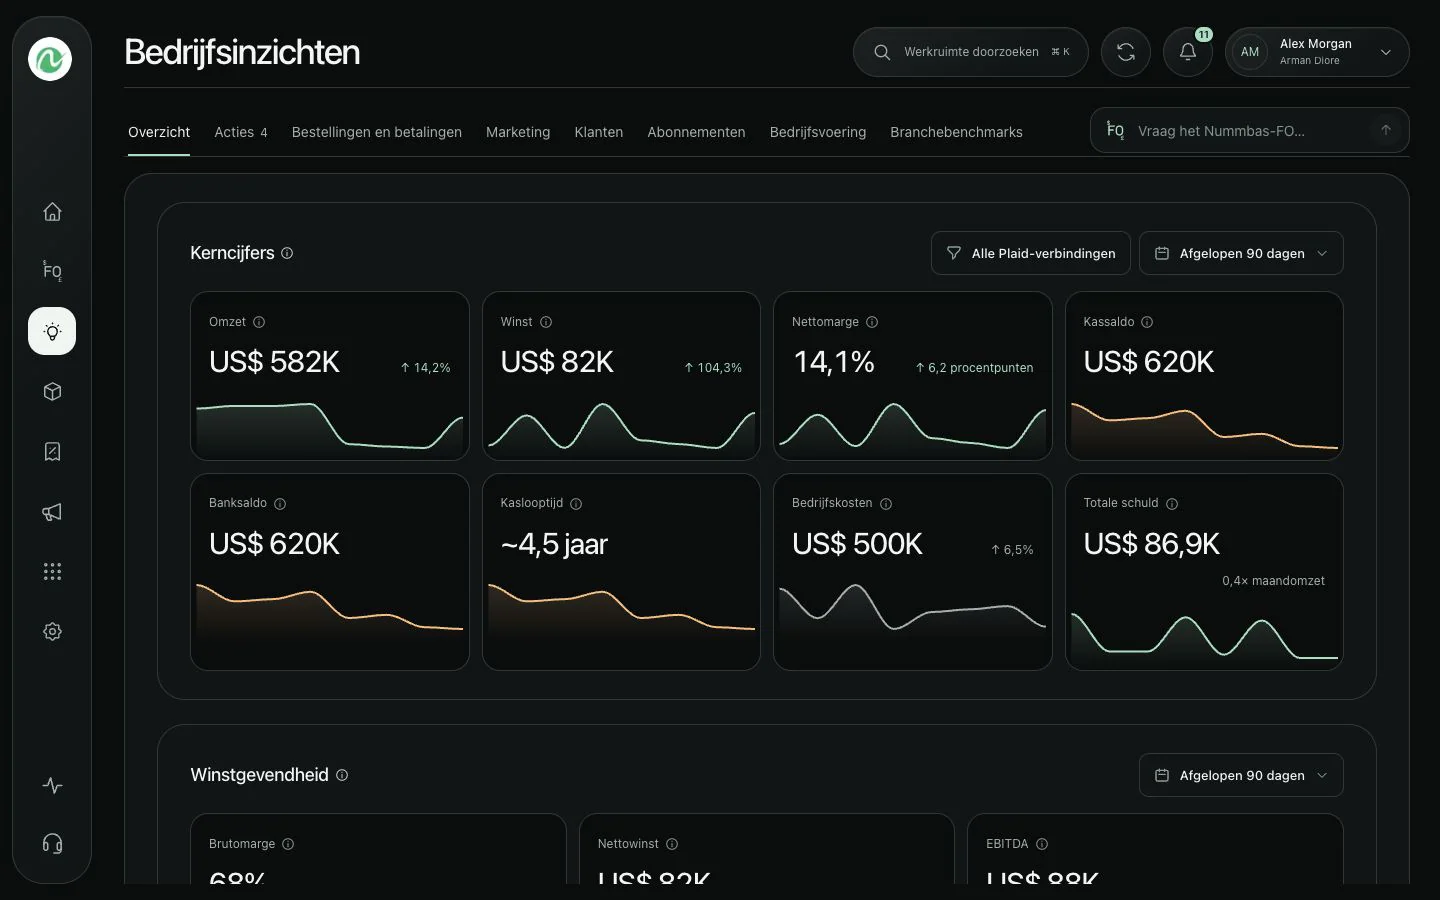Image resolution: width=1440 pixels, height=900 pixels.
Task: Click the info icon next to Totale schuld
Action: (1172, 504)
